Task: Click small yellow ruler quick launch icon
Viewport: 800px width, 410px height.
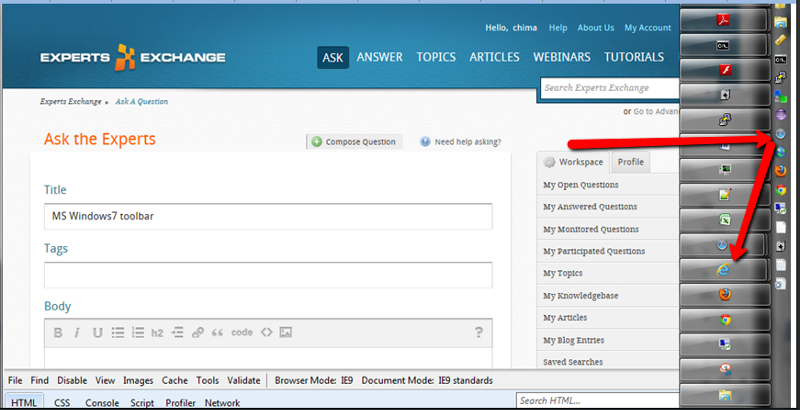Action: (781, 40)
